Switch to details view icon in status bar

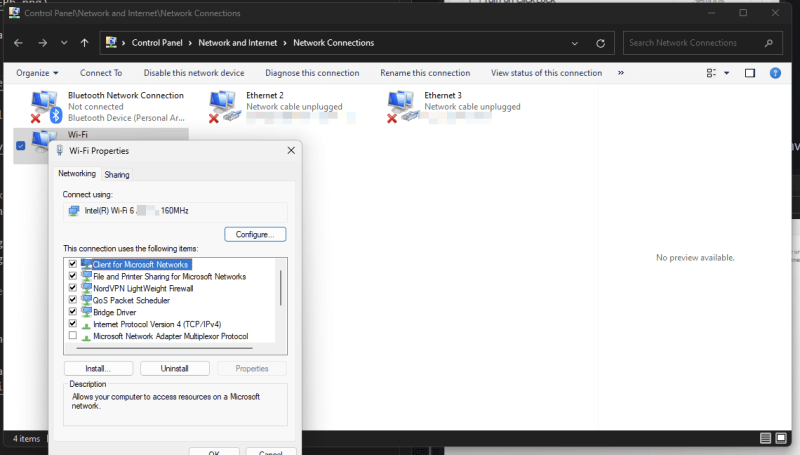(x=765, y=438)
